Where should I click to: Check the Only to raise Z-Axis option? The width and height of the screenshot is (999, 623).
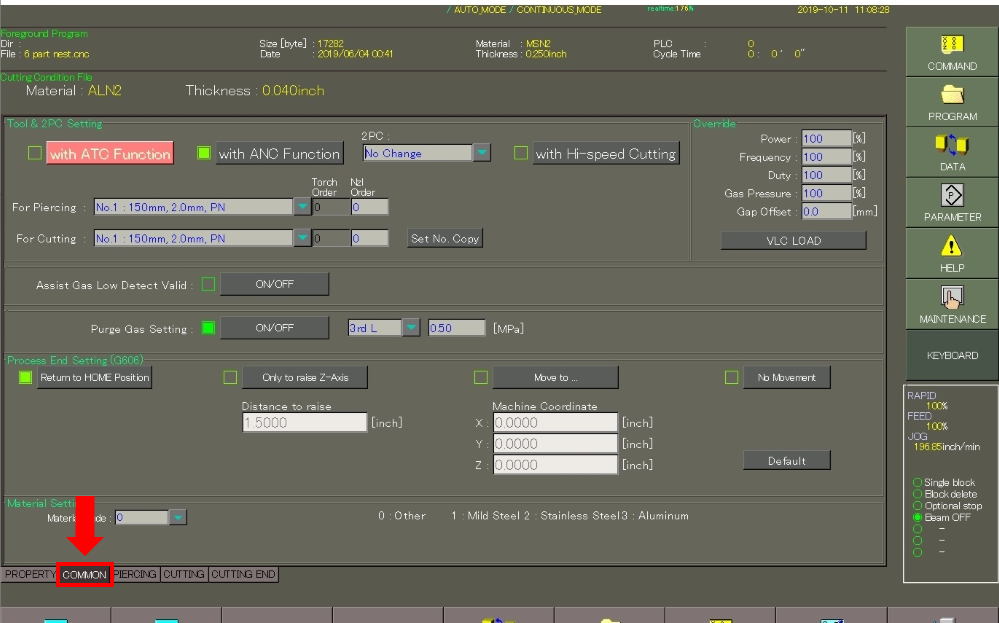(230, 377)
